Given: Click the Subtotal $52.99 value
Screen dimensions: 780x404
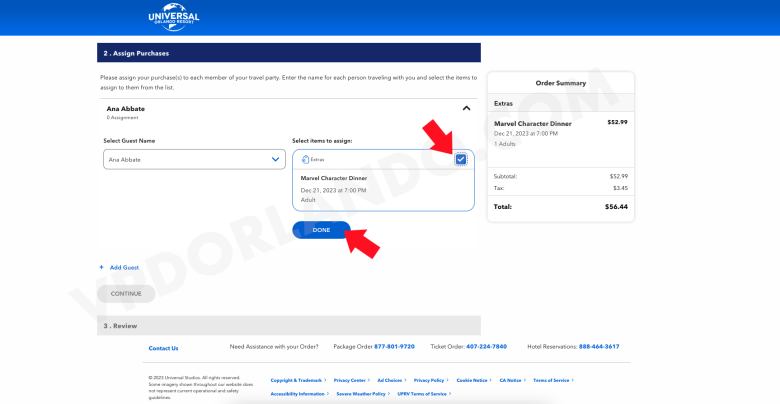Looking at the screenshot, I should (619, 176).
